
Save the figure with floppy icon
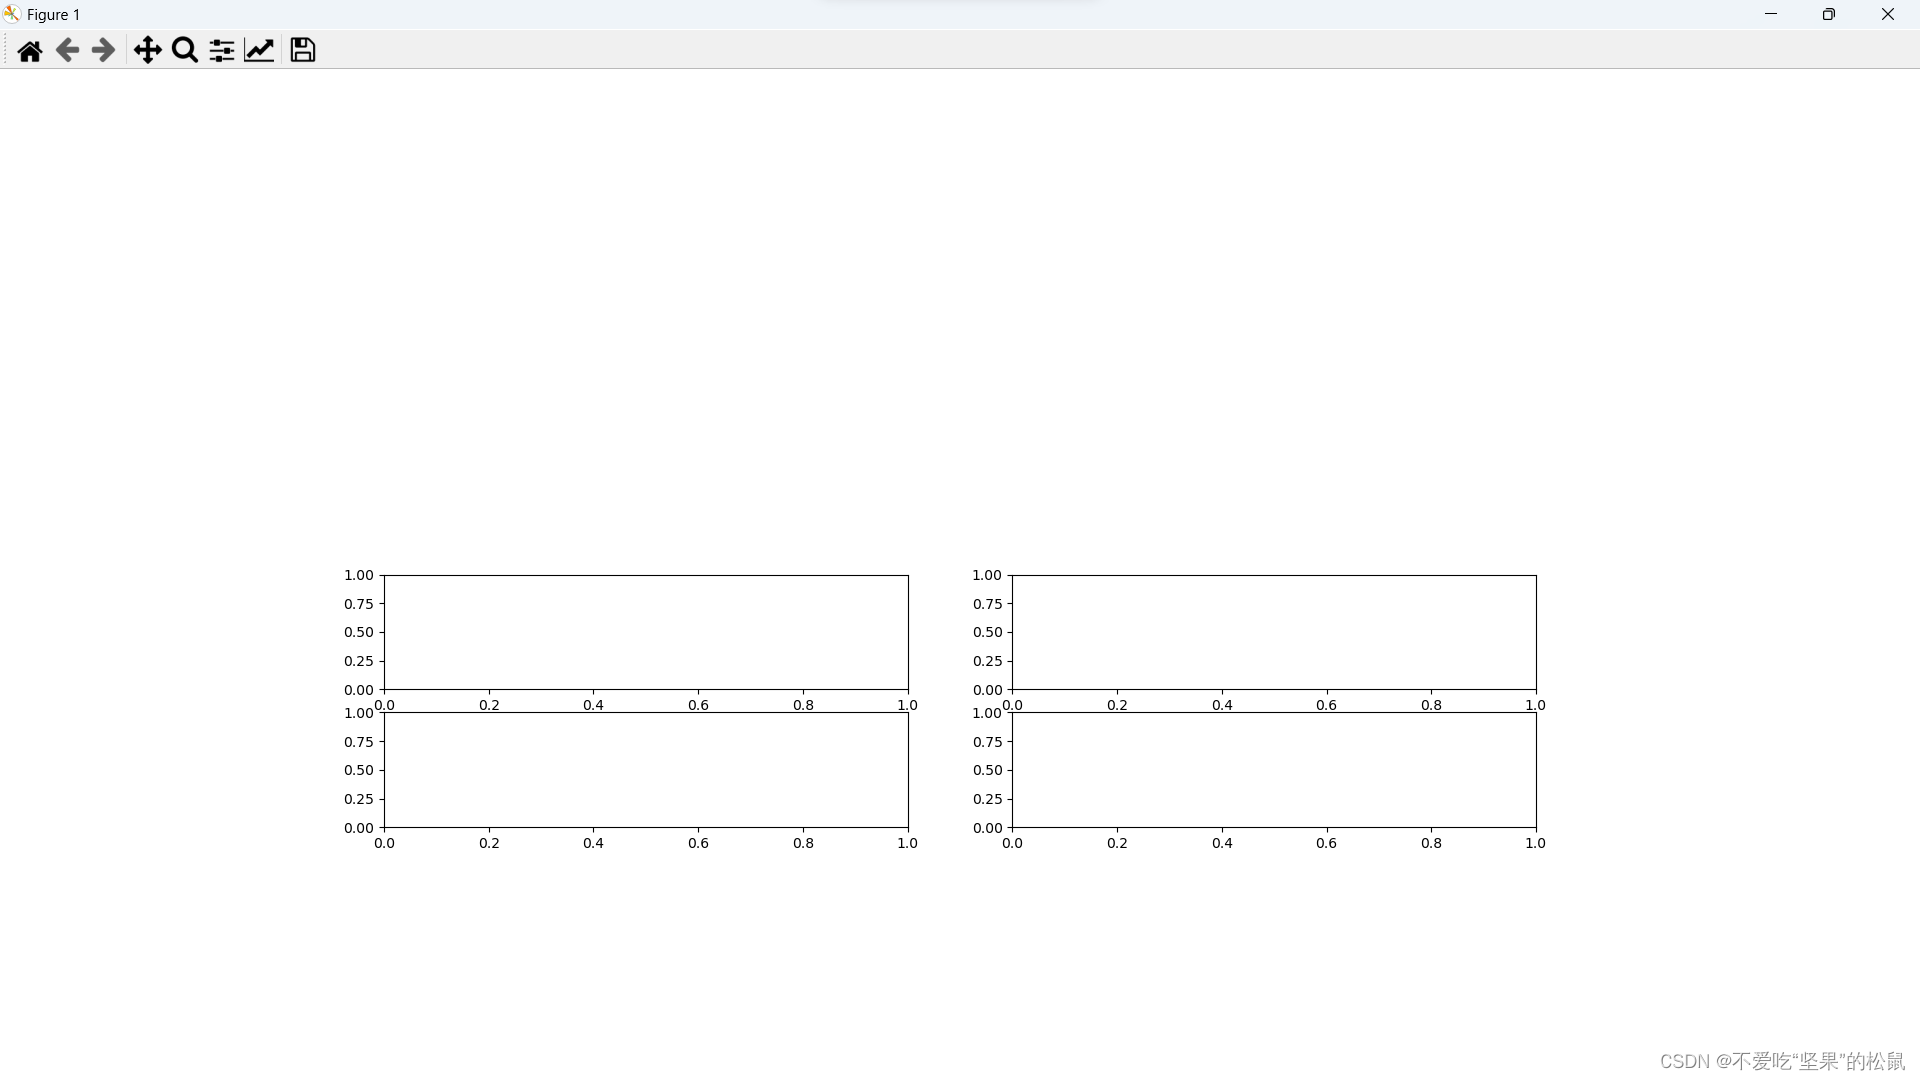[303, 50]
